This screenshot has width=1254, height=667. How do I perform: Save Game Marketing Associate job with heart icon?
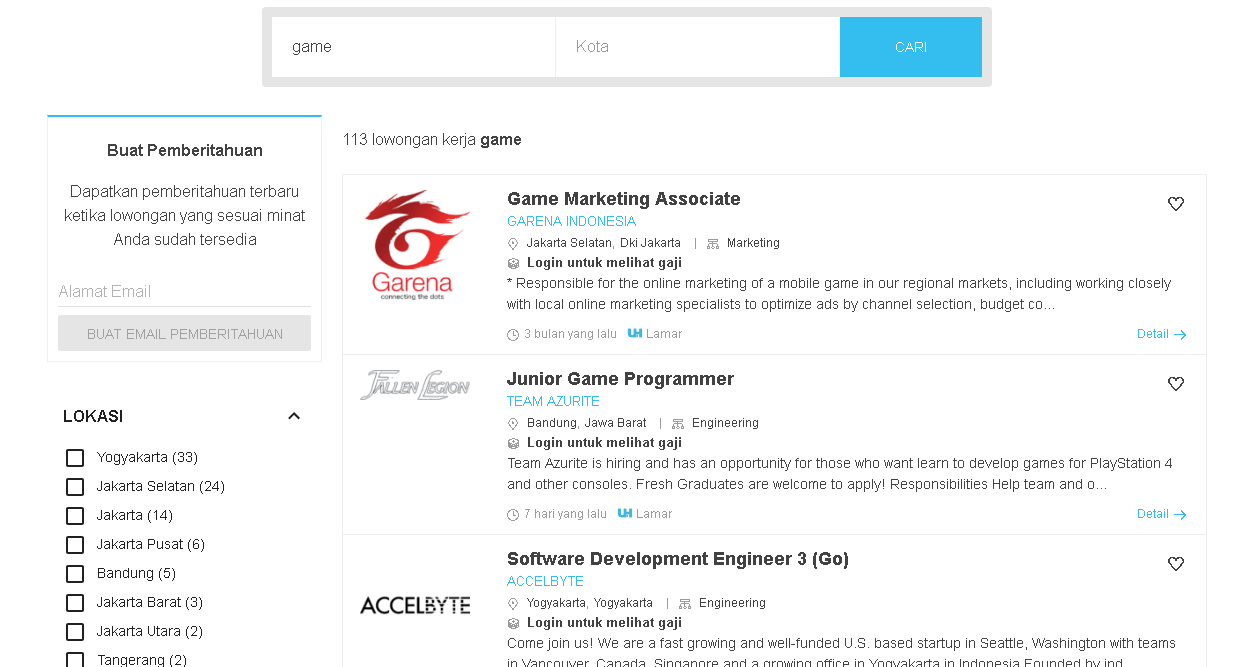1176,204
